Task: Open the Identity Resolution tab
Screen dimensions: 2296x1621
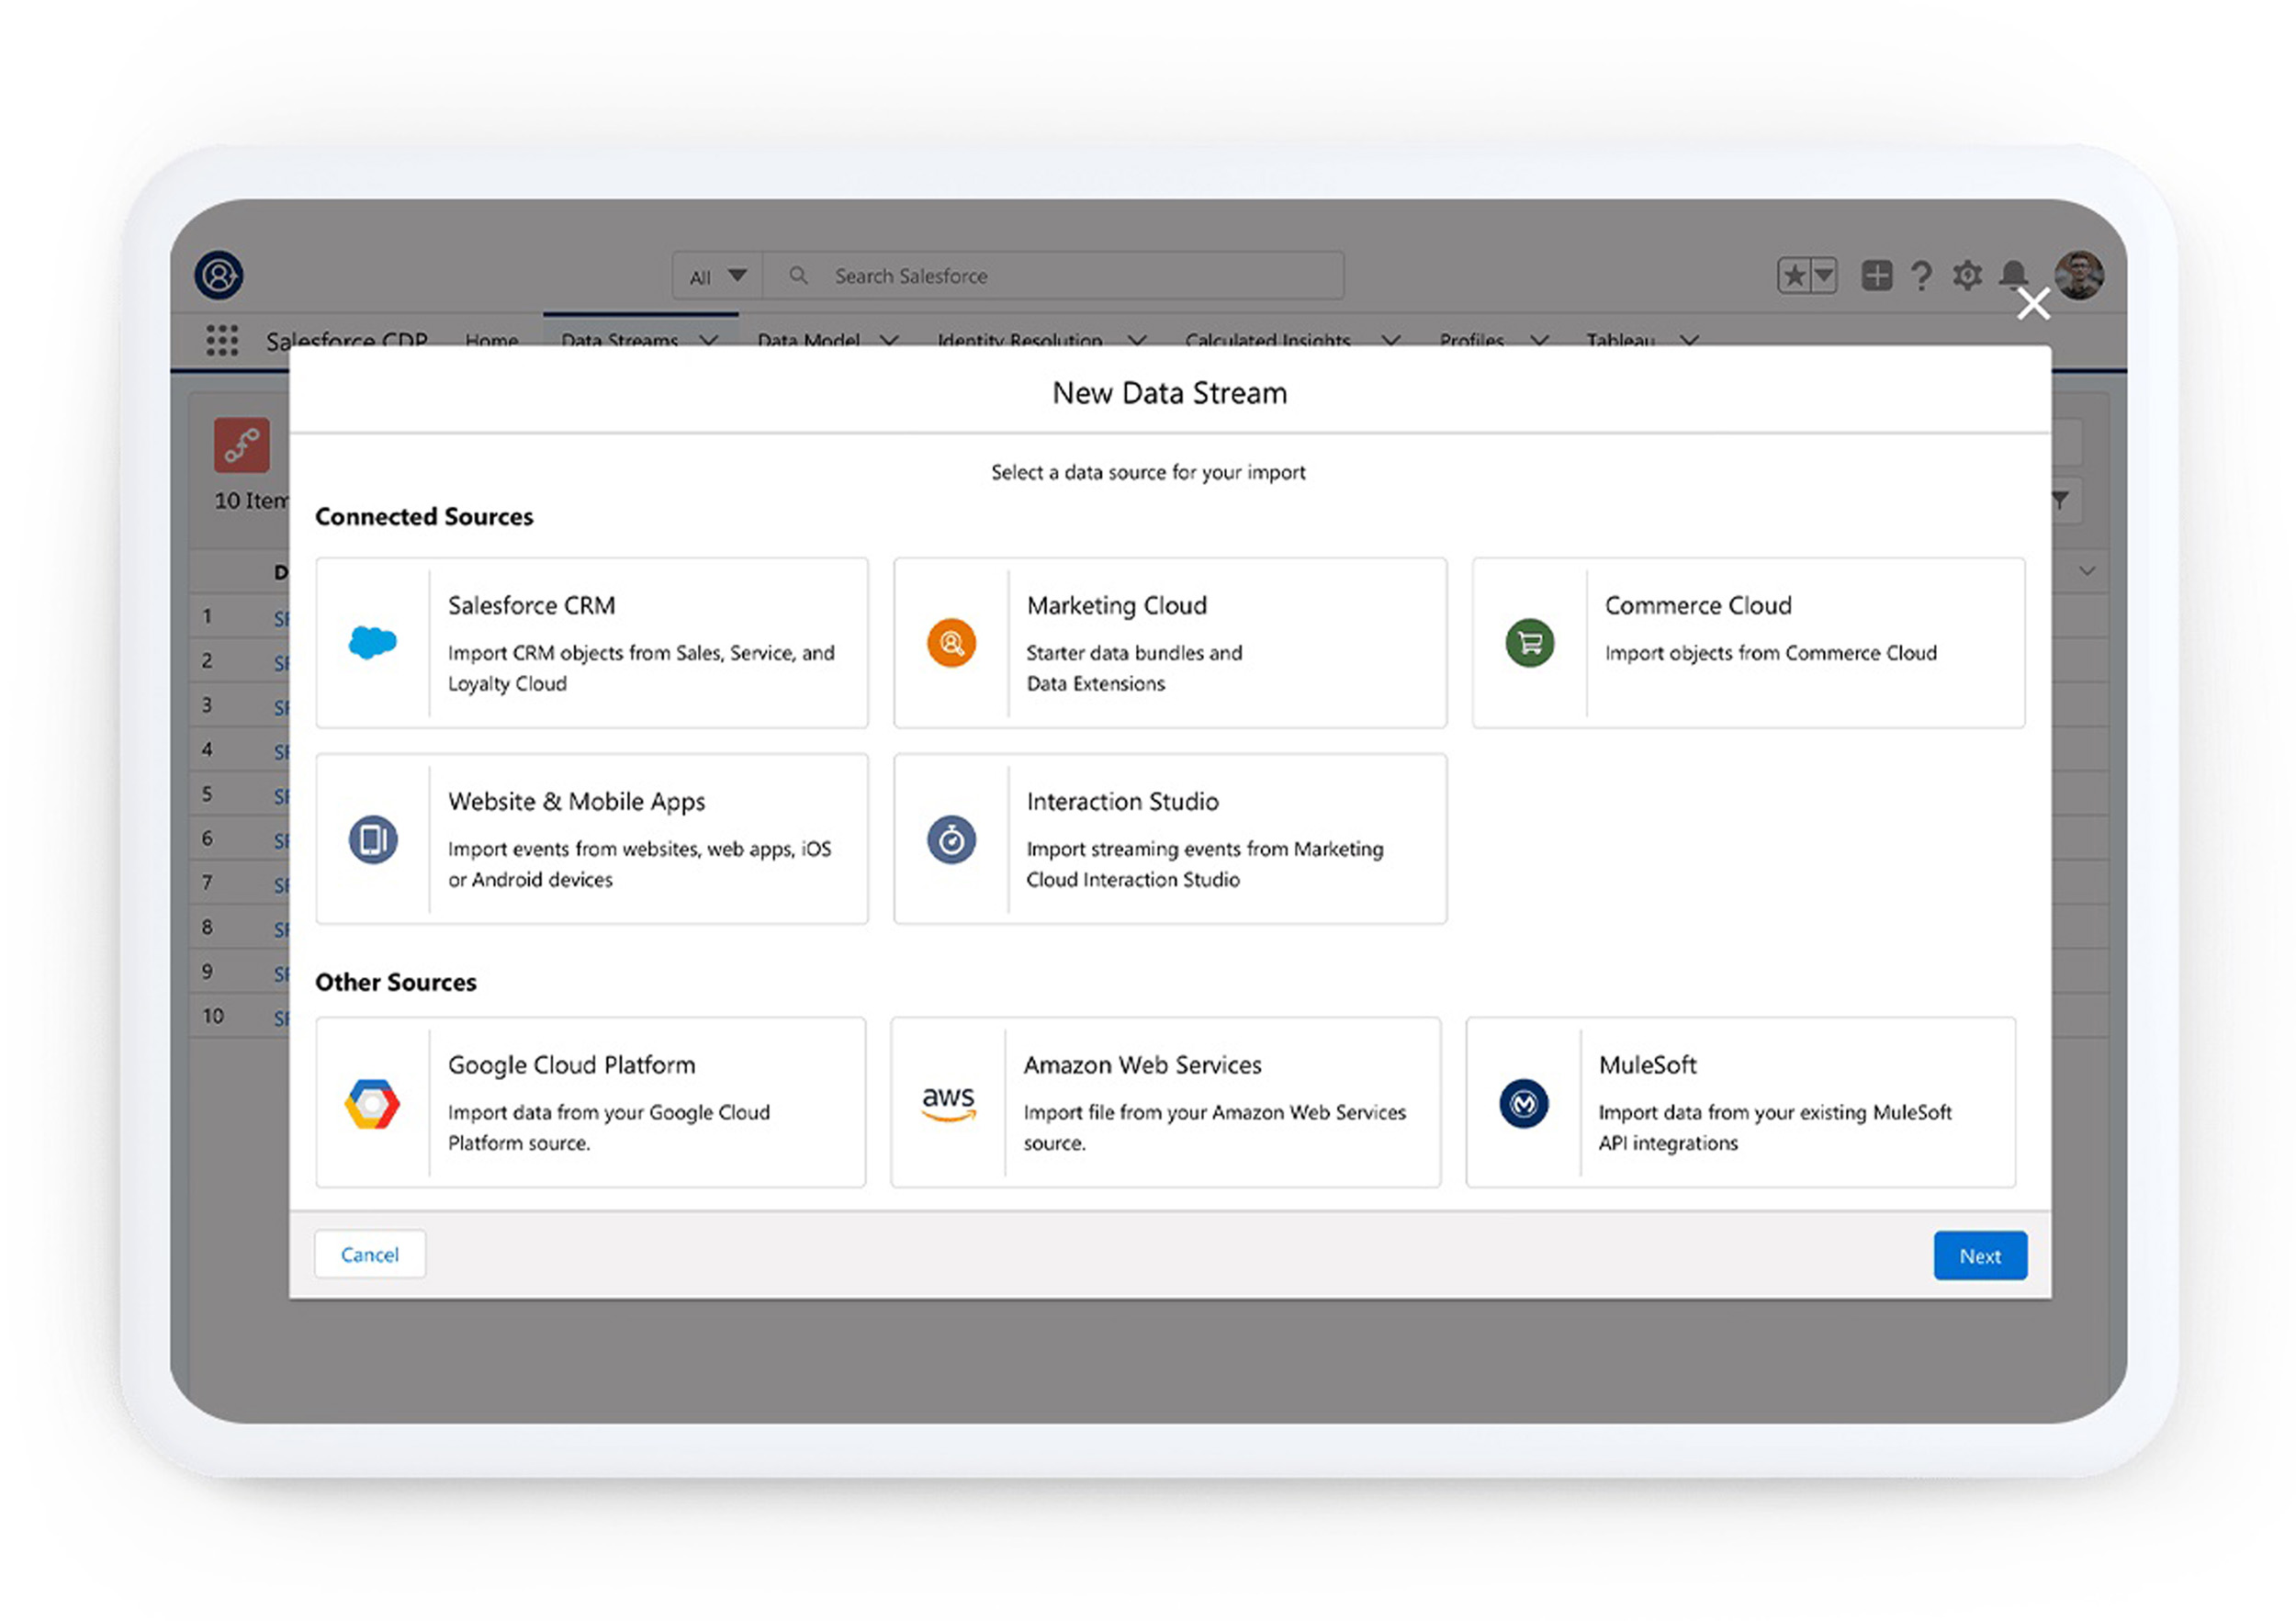Action: [x=1020, y=340]
